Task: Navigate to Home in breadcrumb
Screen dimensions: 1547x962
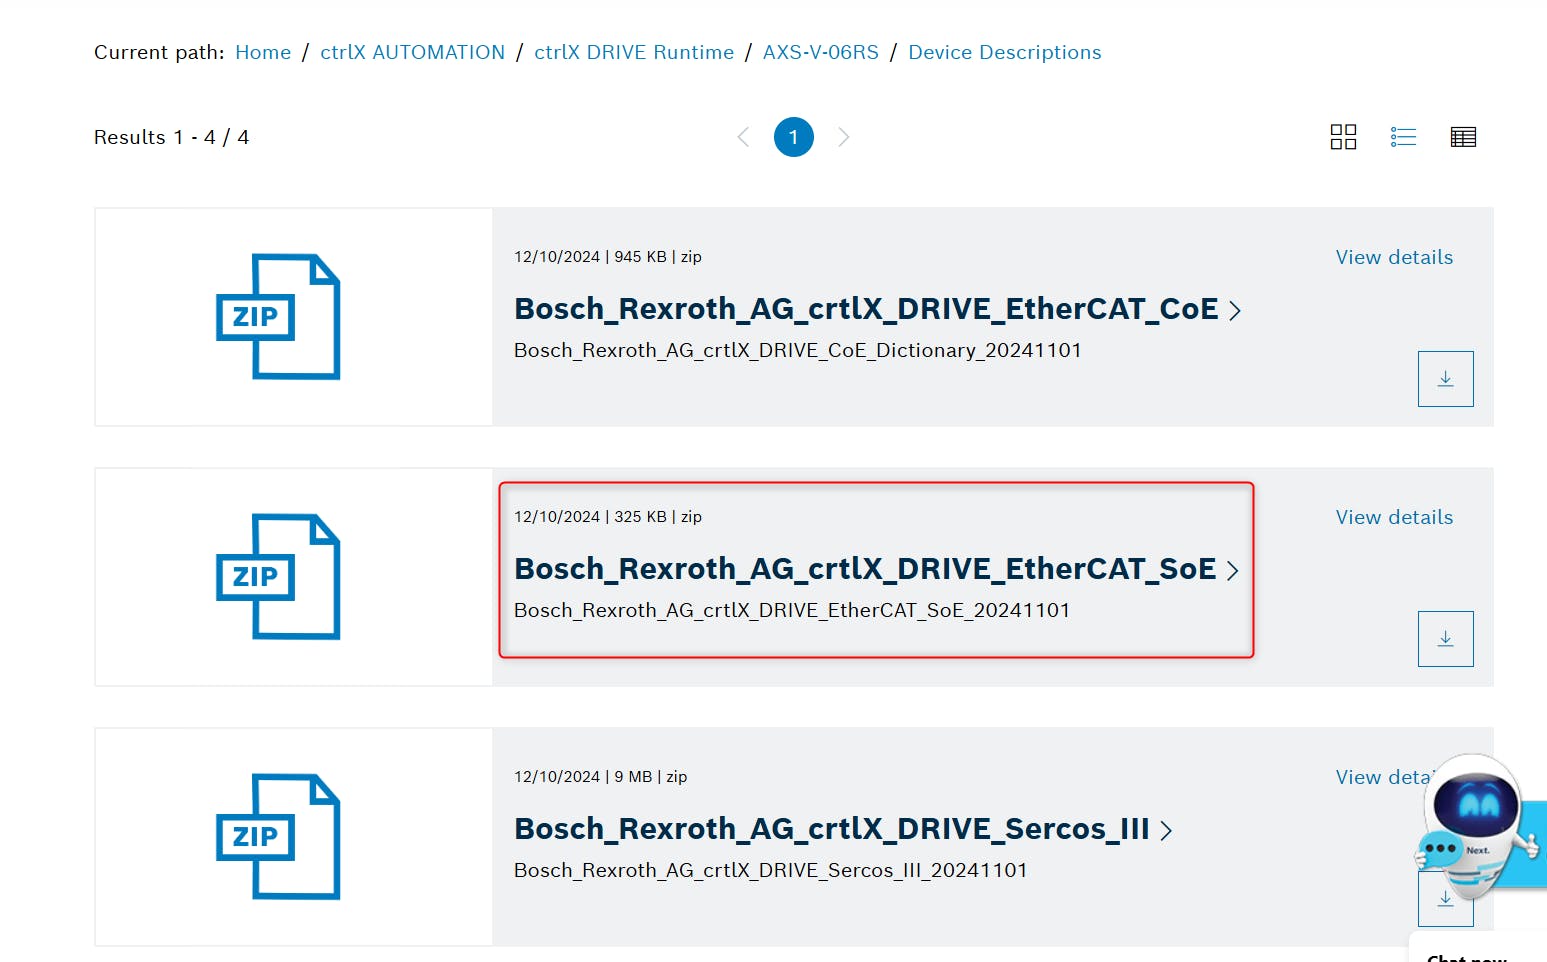Action: tap(263, 52)
